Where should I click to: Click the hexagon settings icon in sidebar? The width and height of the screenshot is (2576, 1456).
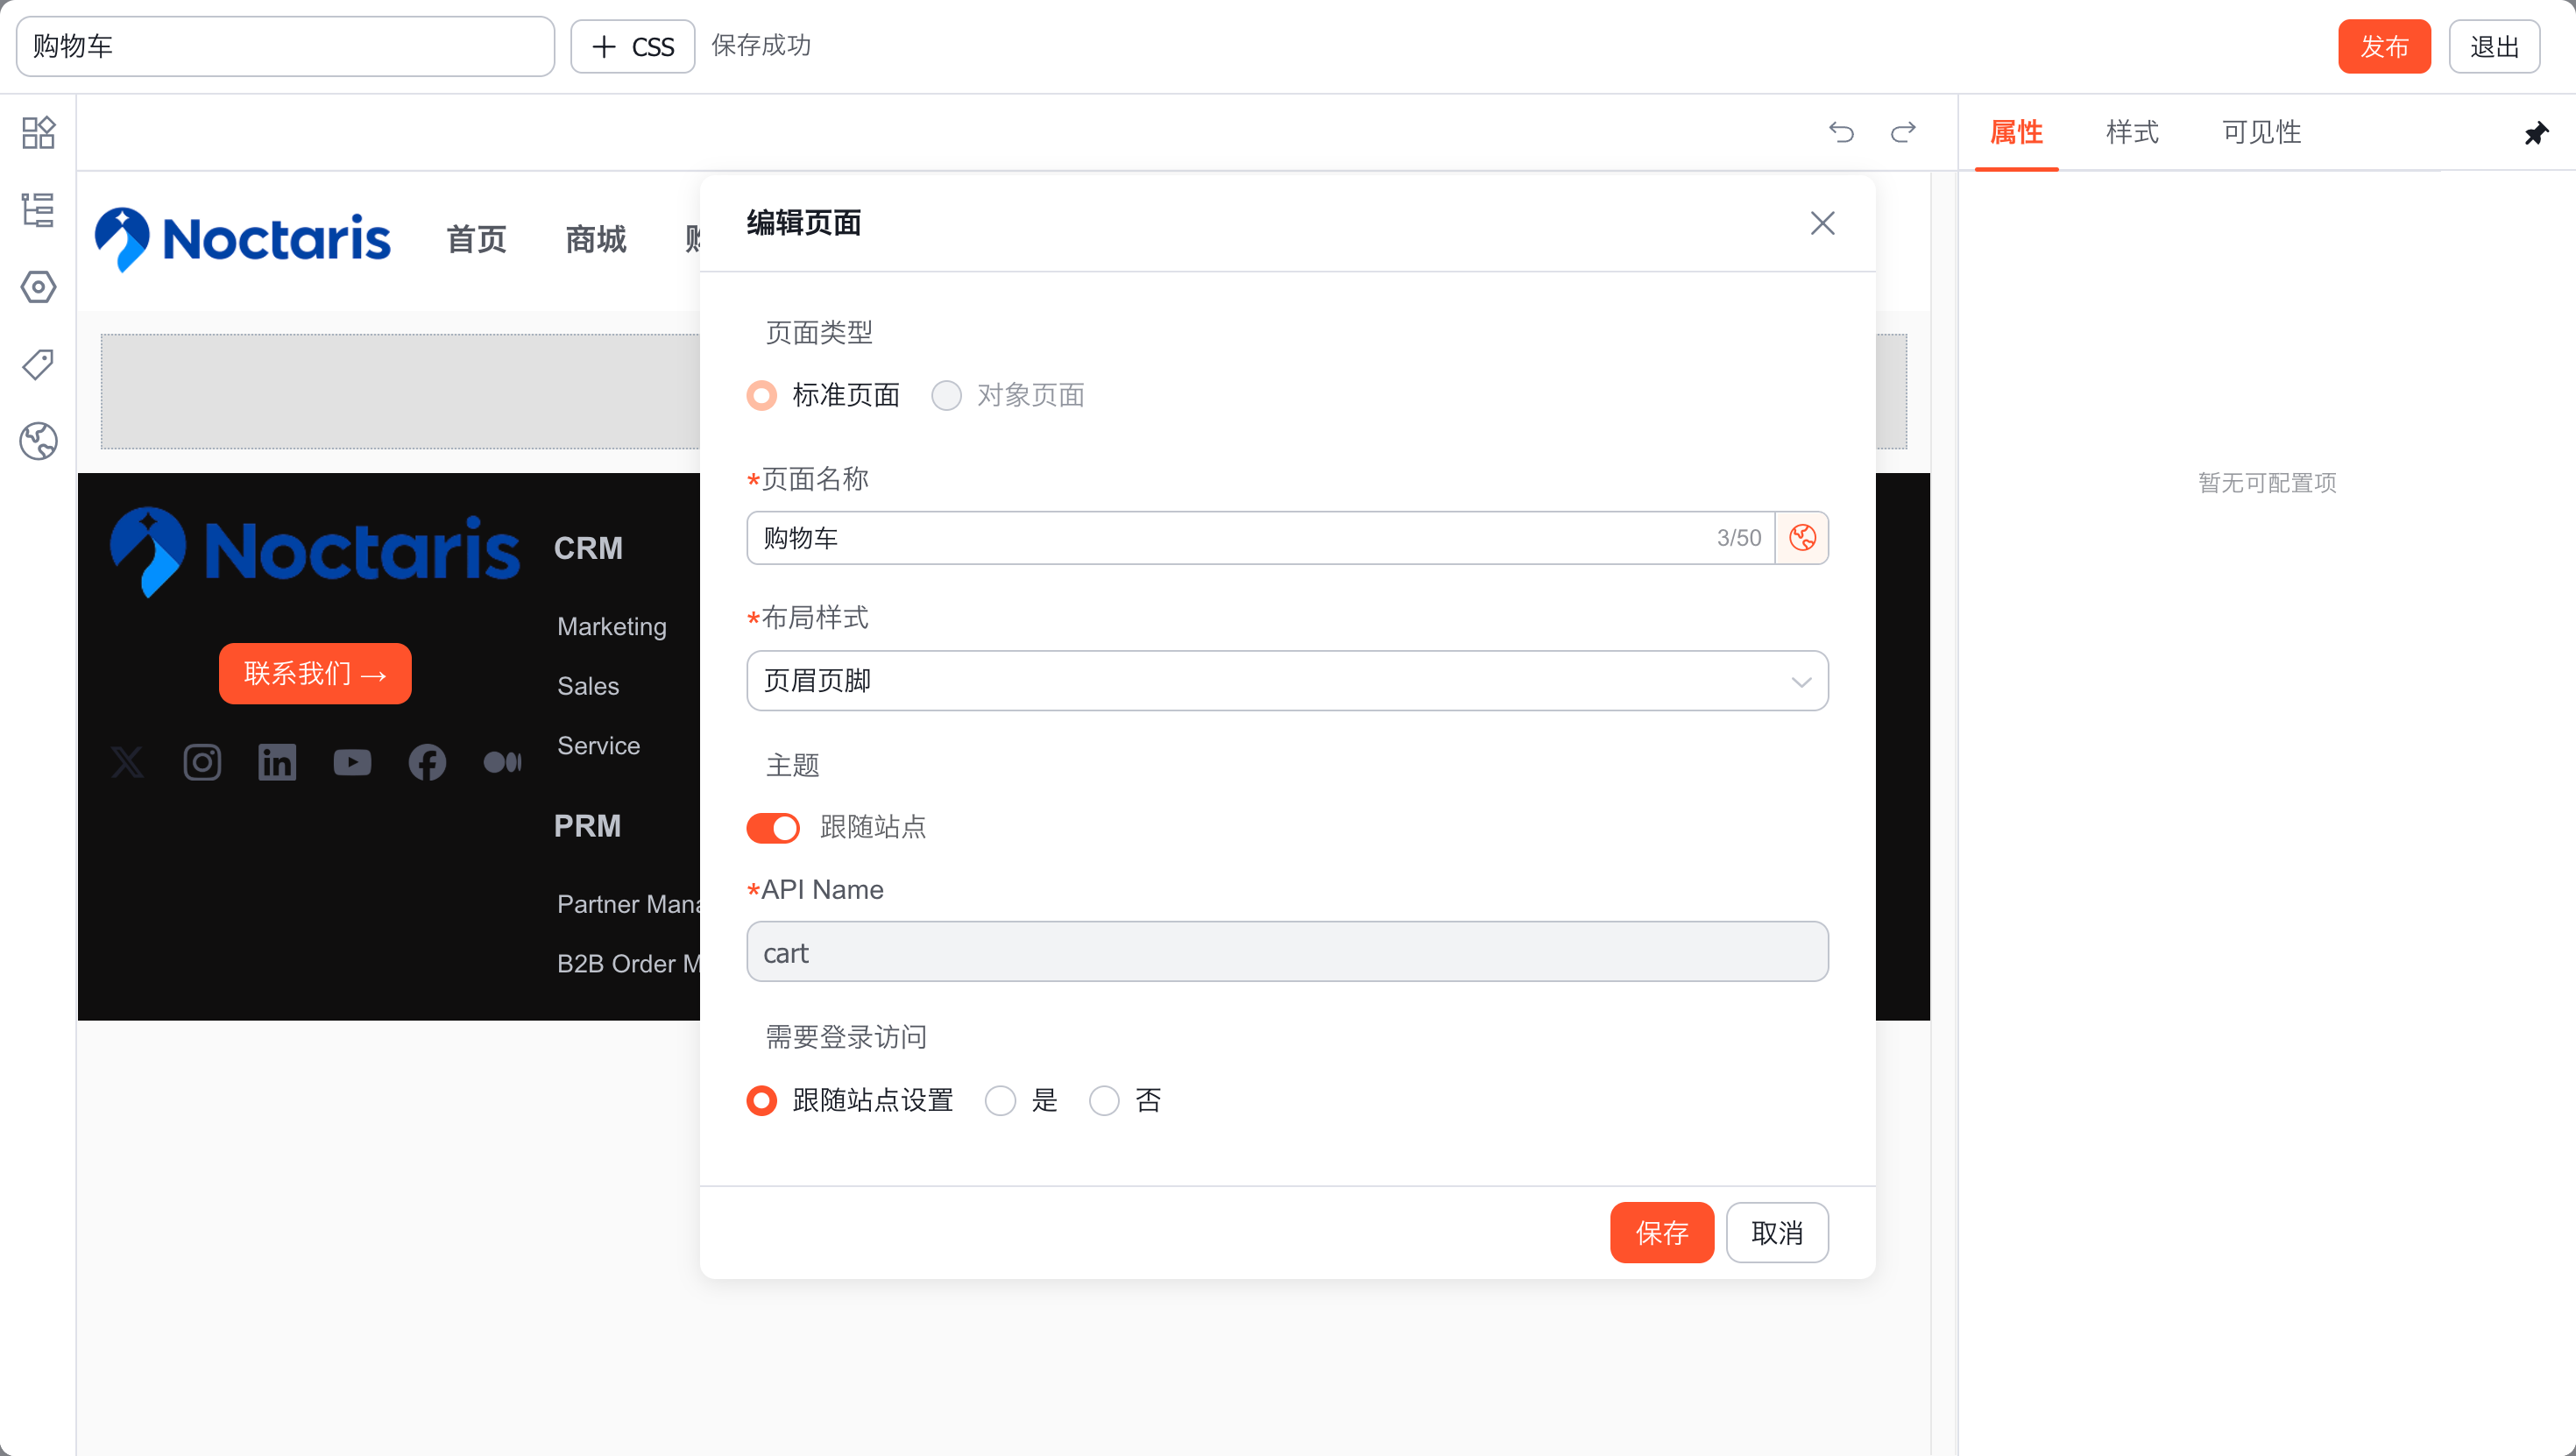(x=38, y=288)
